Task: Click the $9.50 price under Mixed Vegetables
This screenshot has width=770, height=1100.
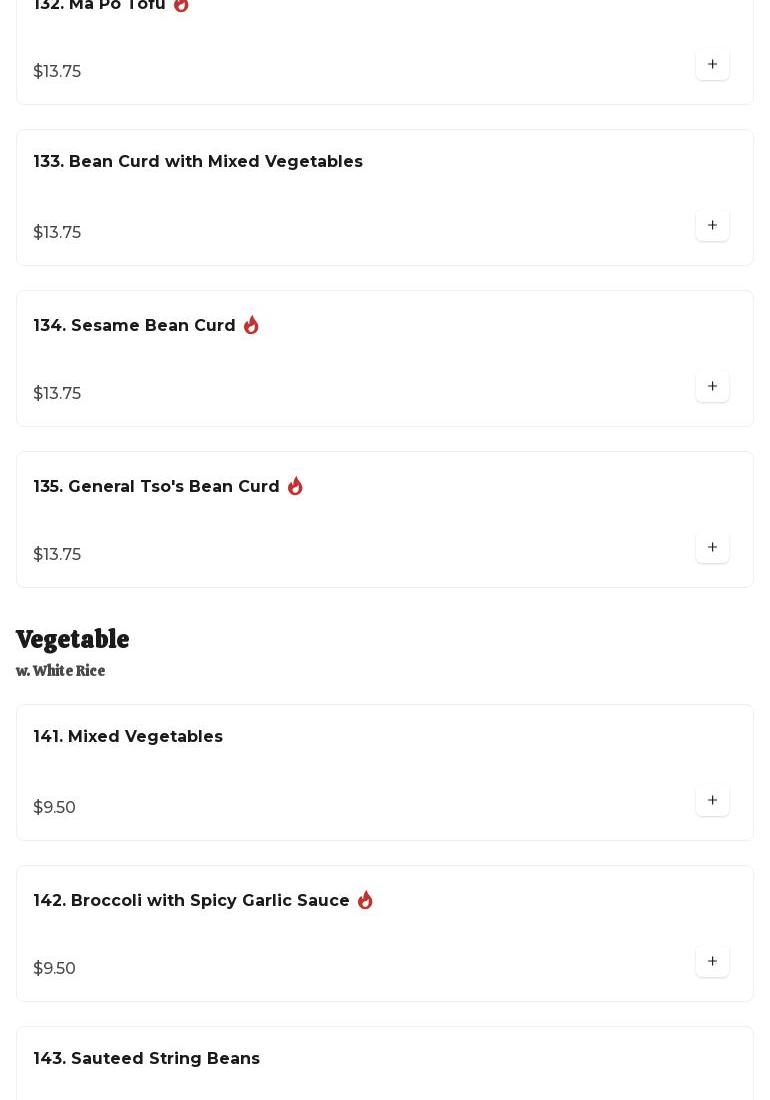Action: pyautogui.click(x=55, y=807)
